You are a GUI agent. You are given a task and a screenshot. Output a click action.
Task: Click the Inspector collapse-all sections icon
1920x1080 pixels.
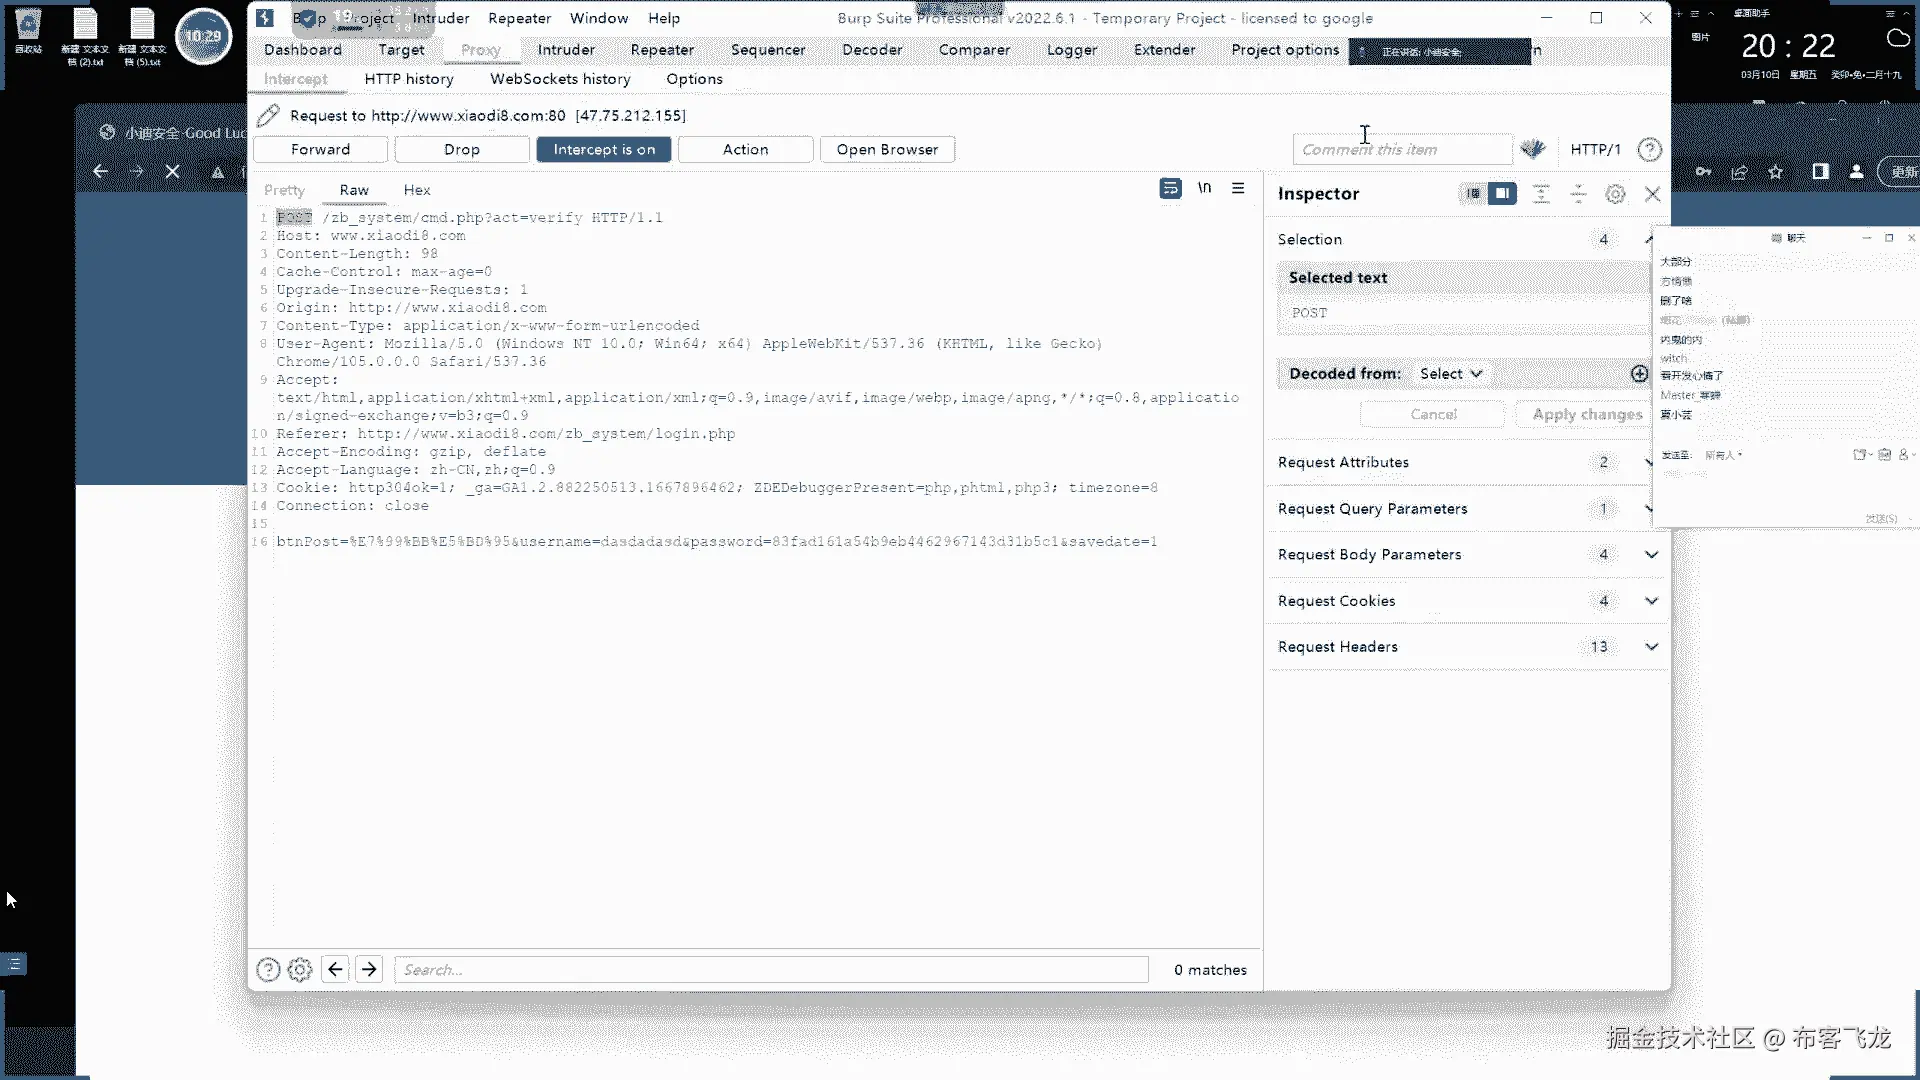(x=1578, y=194)
